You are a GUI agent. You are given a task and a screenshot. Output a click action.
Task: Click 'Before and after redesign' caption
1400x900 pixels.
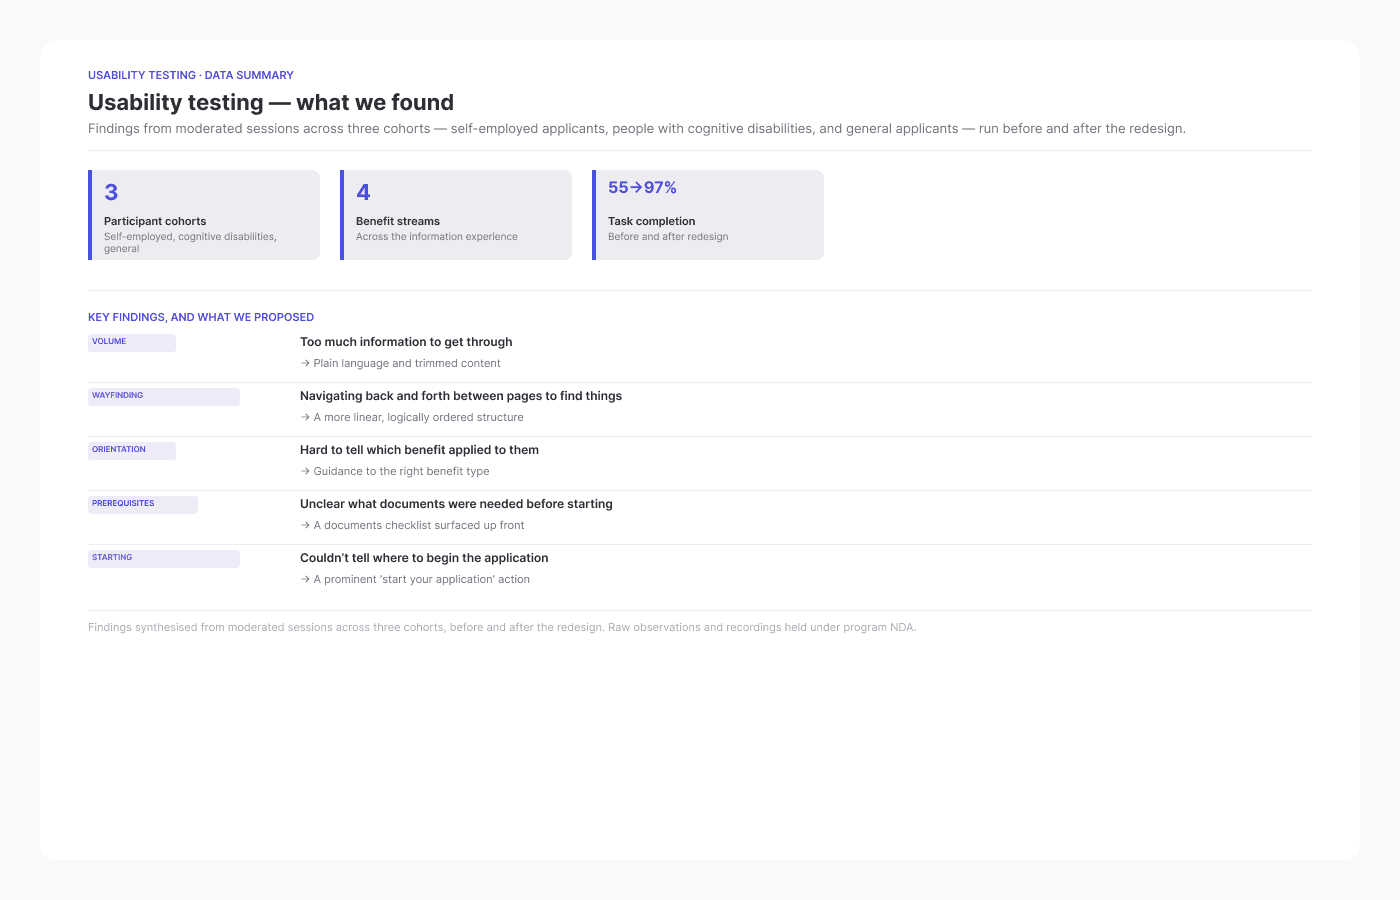point(668,237)
